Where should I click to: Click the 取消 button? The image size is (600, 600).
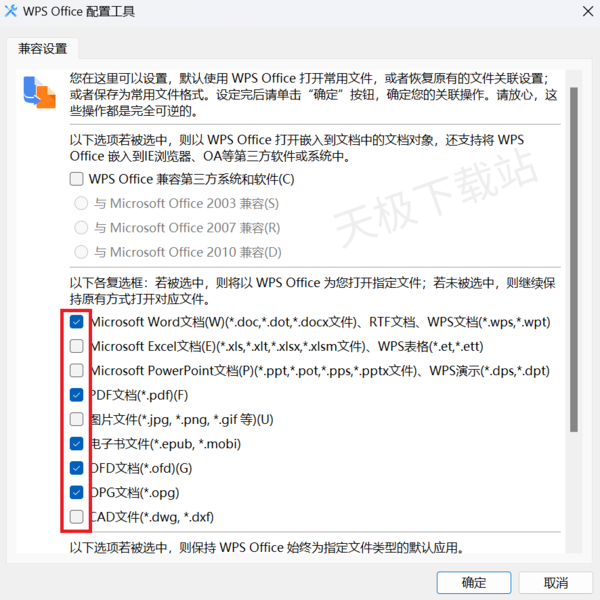(x=556, y=582)
